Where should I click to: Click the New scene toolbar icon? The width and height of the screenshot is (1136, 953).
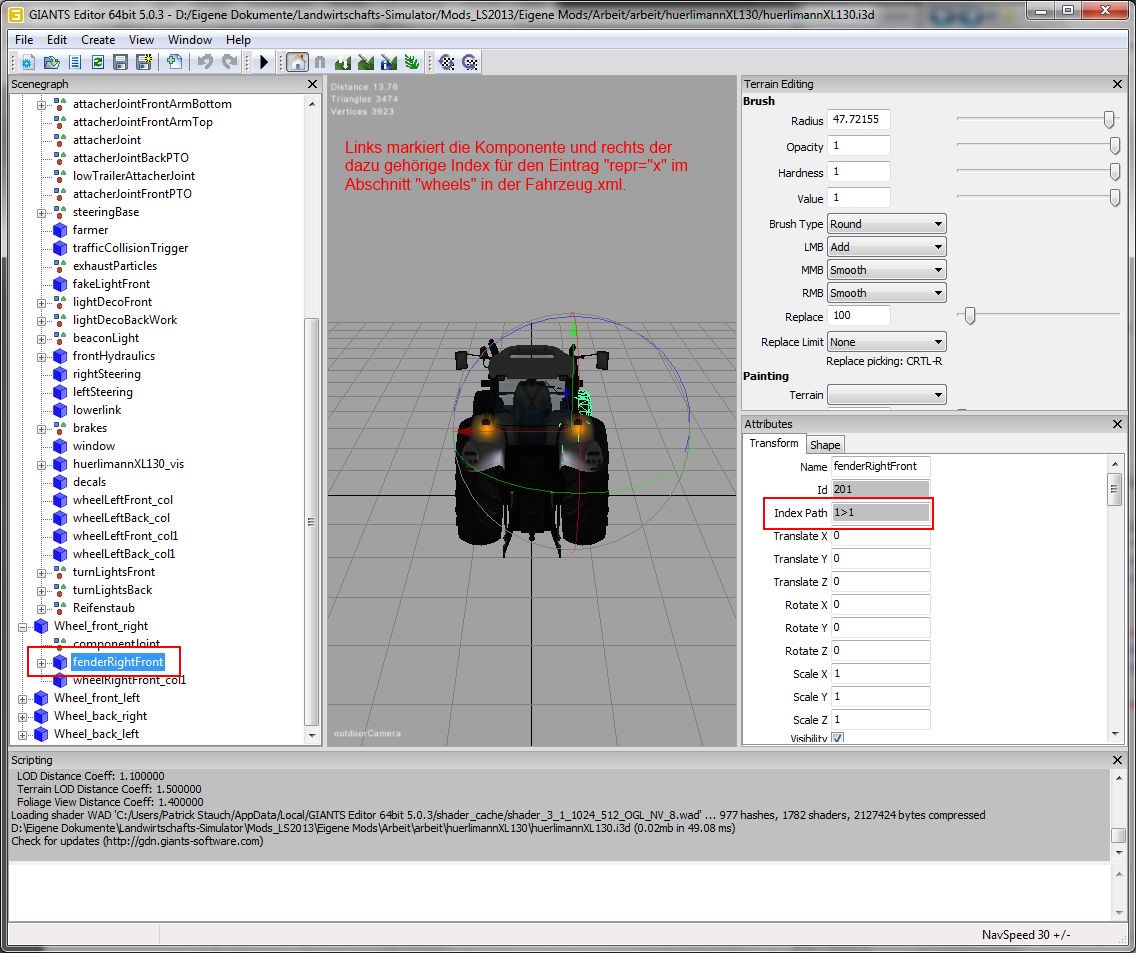pos(27,62)
